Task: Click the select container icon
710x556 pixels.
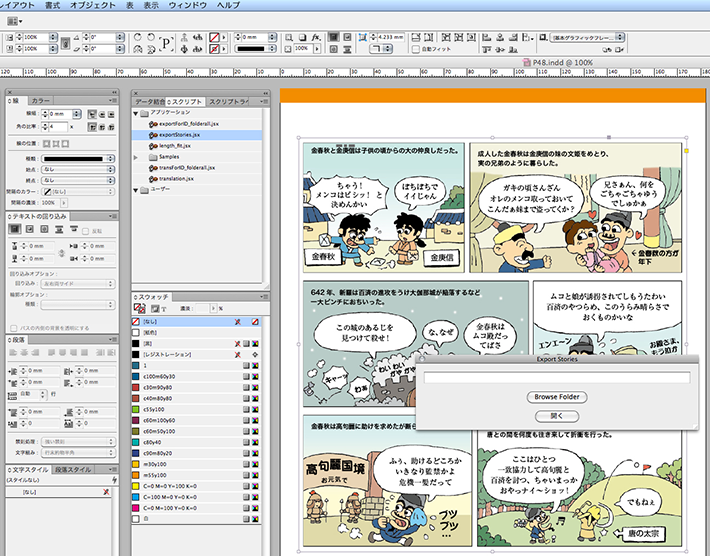Action: 184,37
